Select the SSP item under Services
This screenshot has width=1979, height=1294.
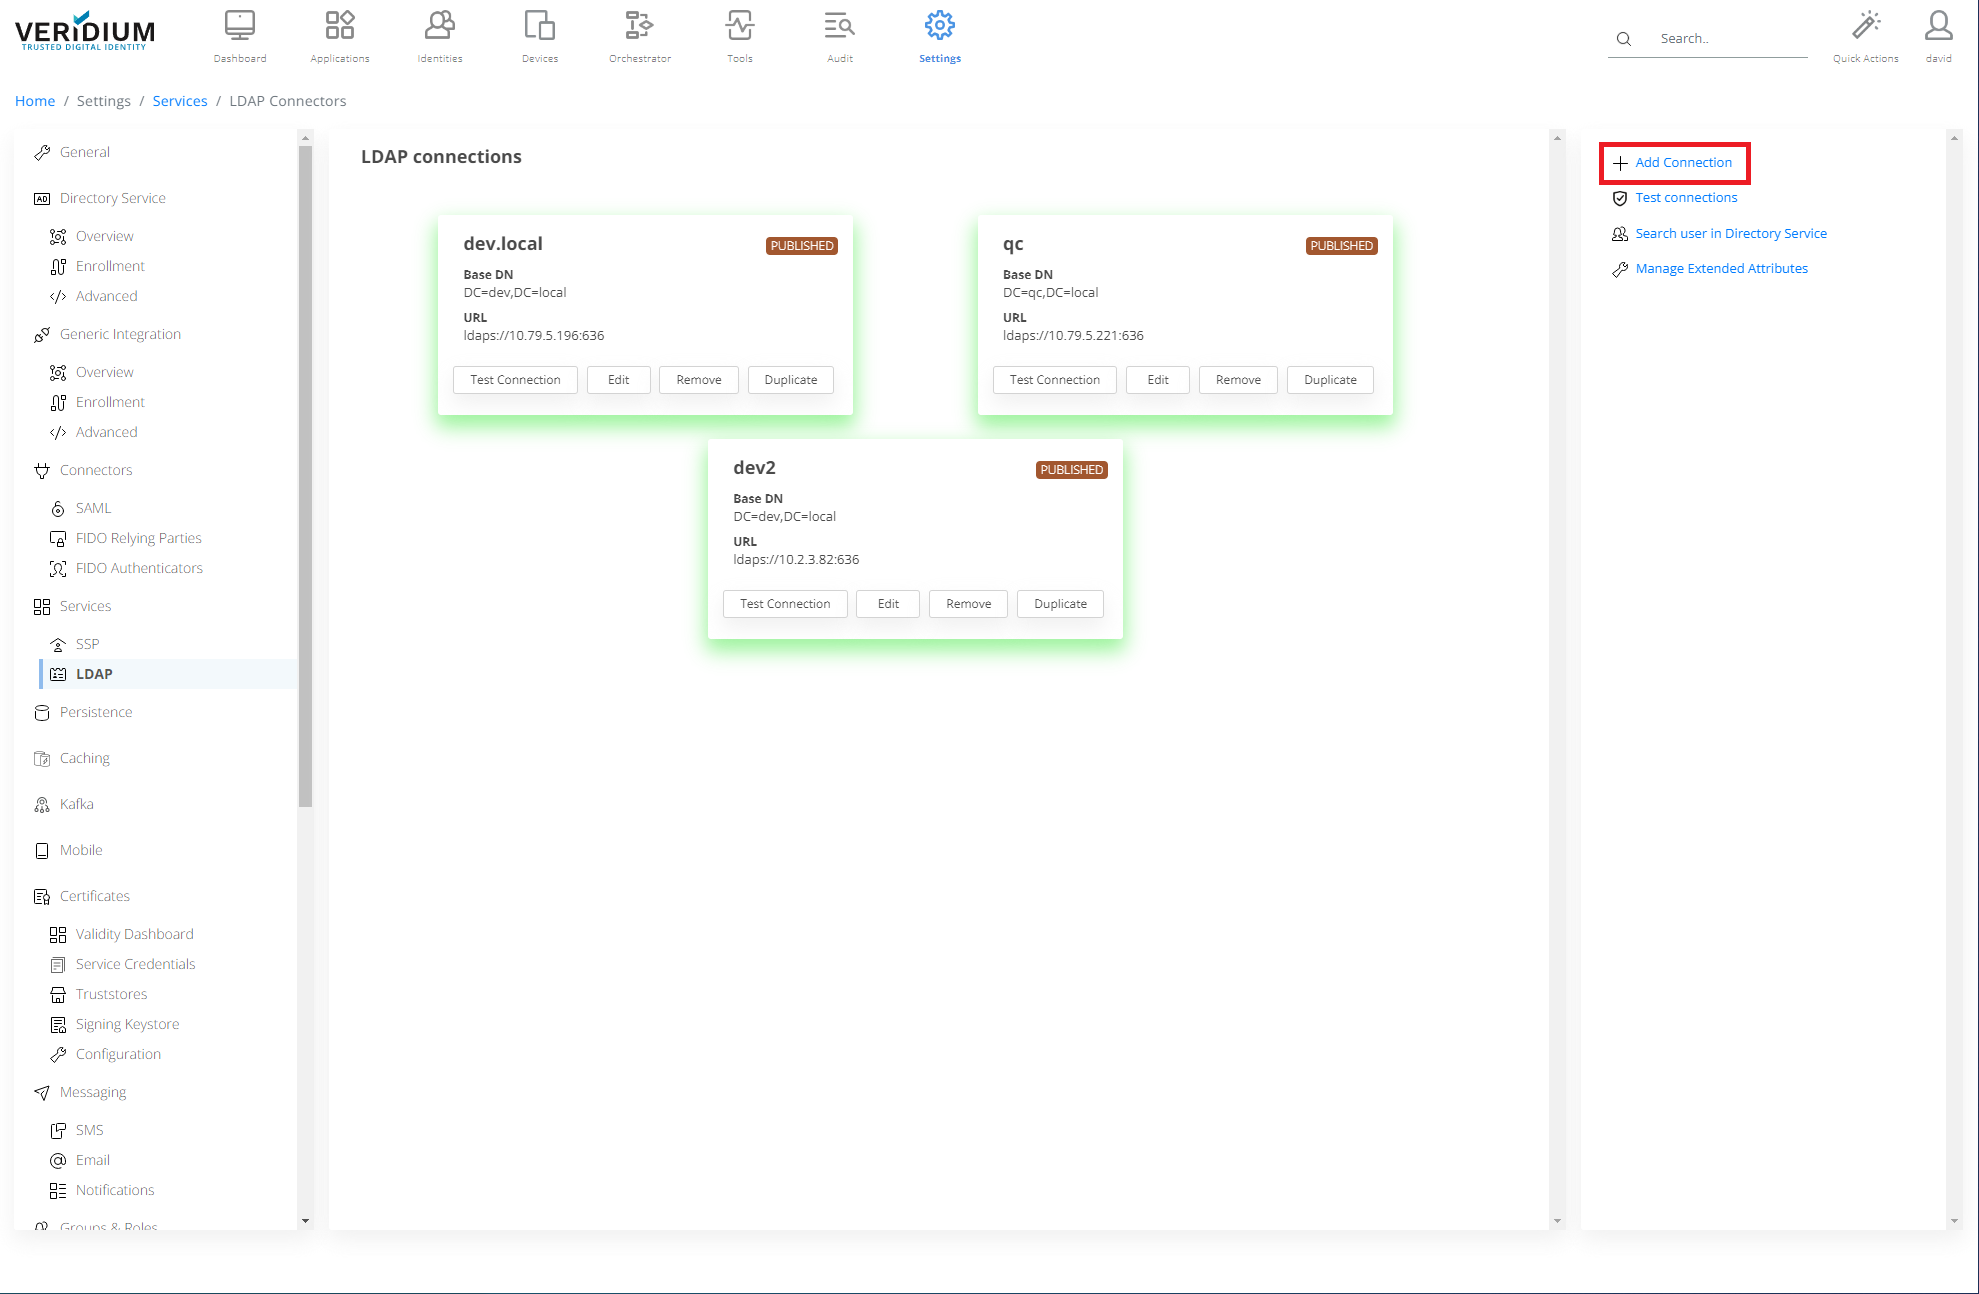pos(87,644)
